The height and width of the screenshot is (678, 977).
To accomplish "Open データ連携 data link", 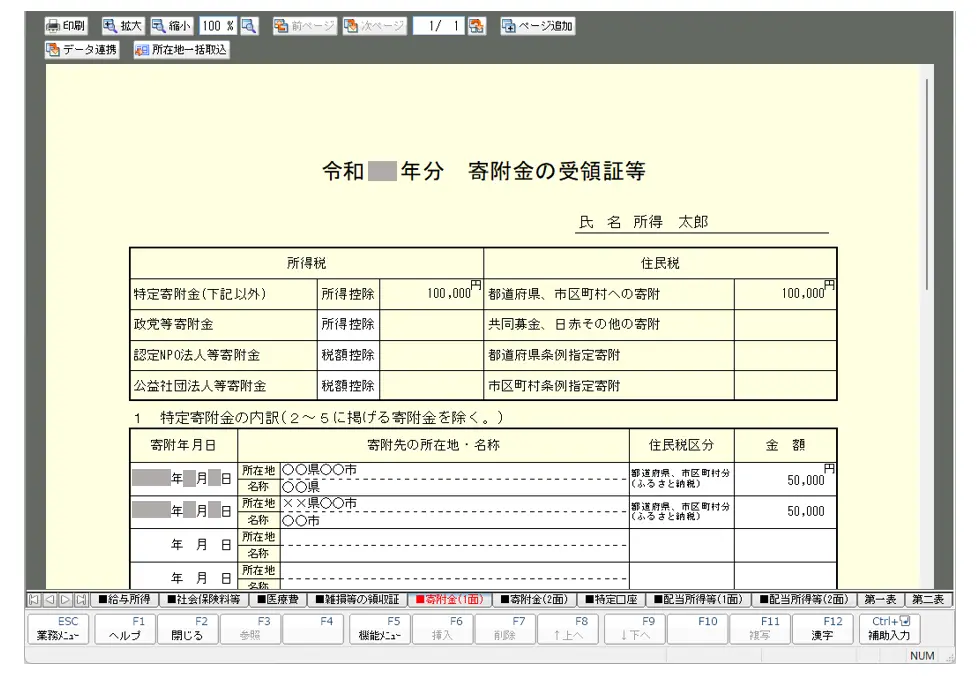I will pyautogui.click(x=82, y=50).
